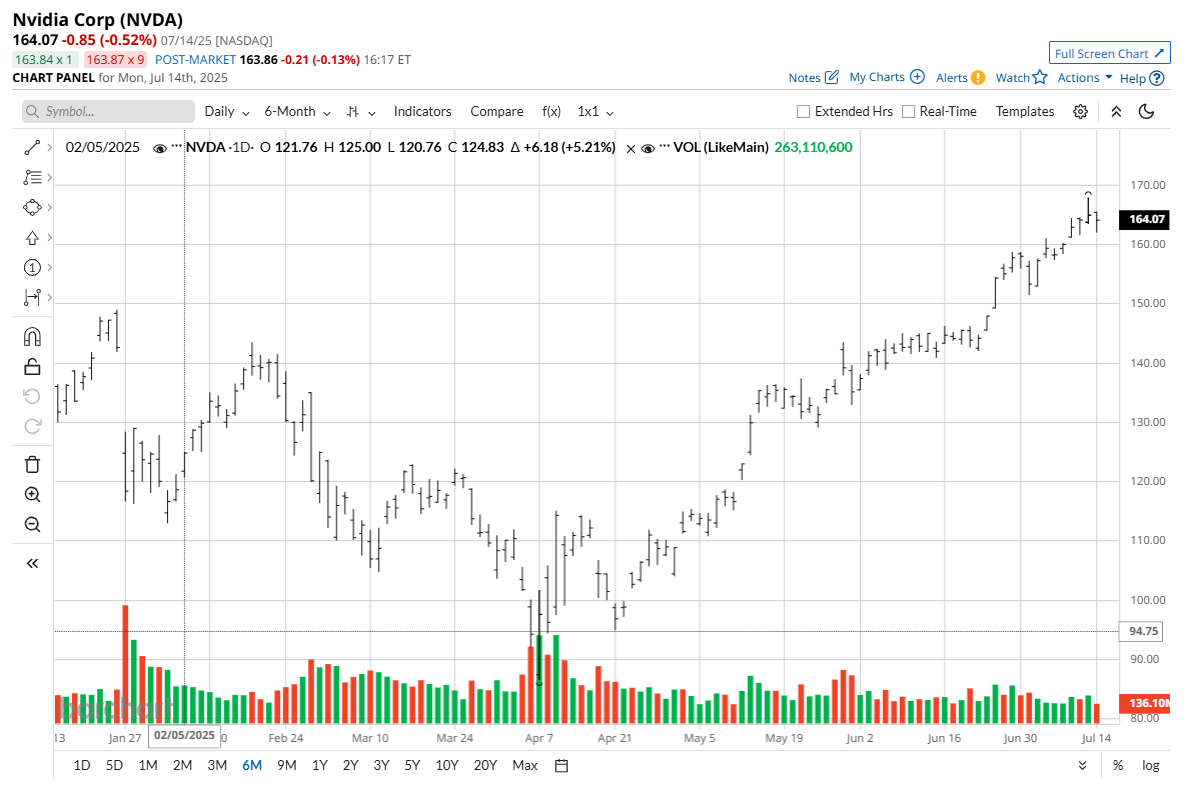The image size is (1198, 791).
Task: Select the 10Y range
Action: (x=446, y=765)
